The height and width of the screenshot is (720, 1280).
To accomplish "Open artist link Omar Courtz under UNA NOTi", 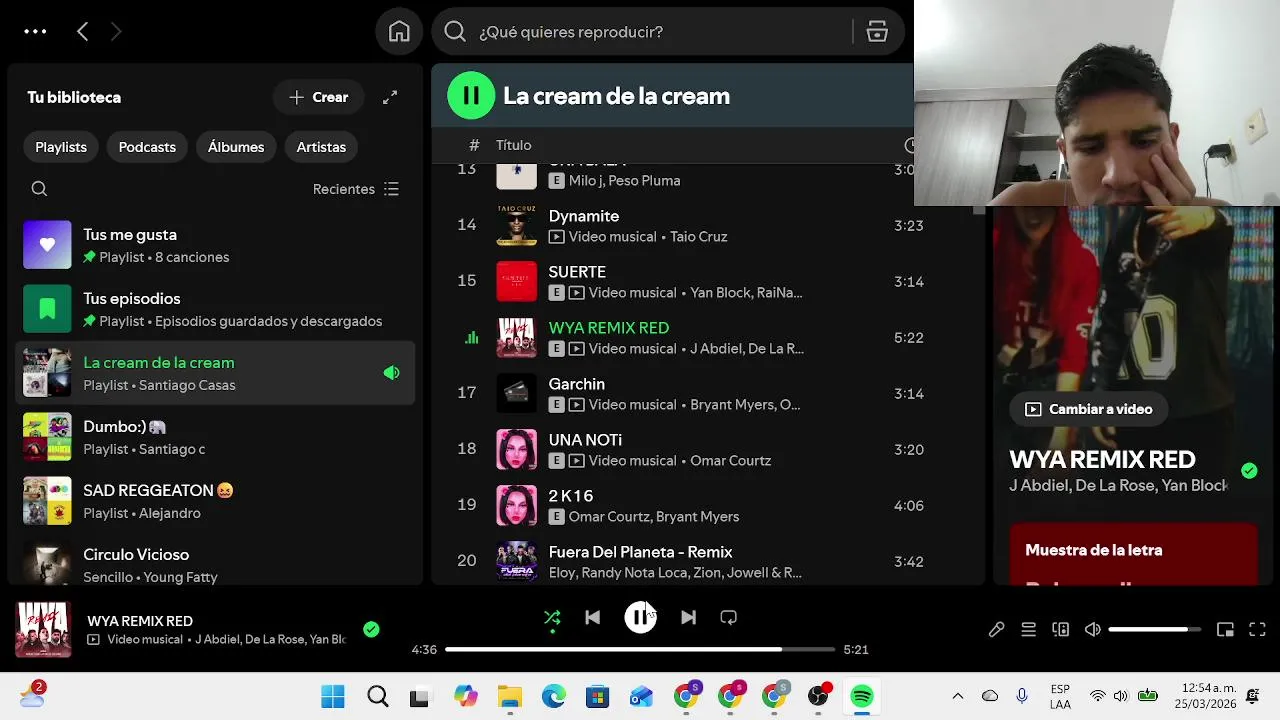I will click(731, 461).
